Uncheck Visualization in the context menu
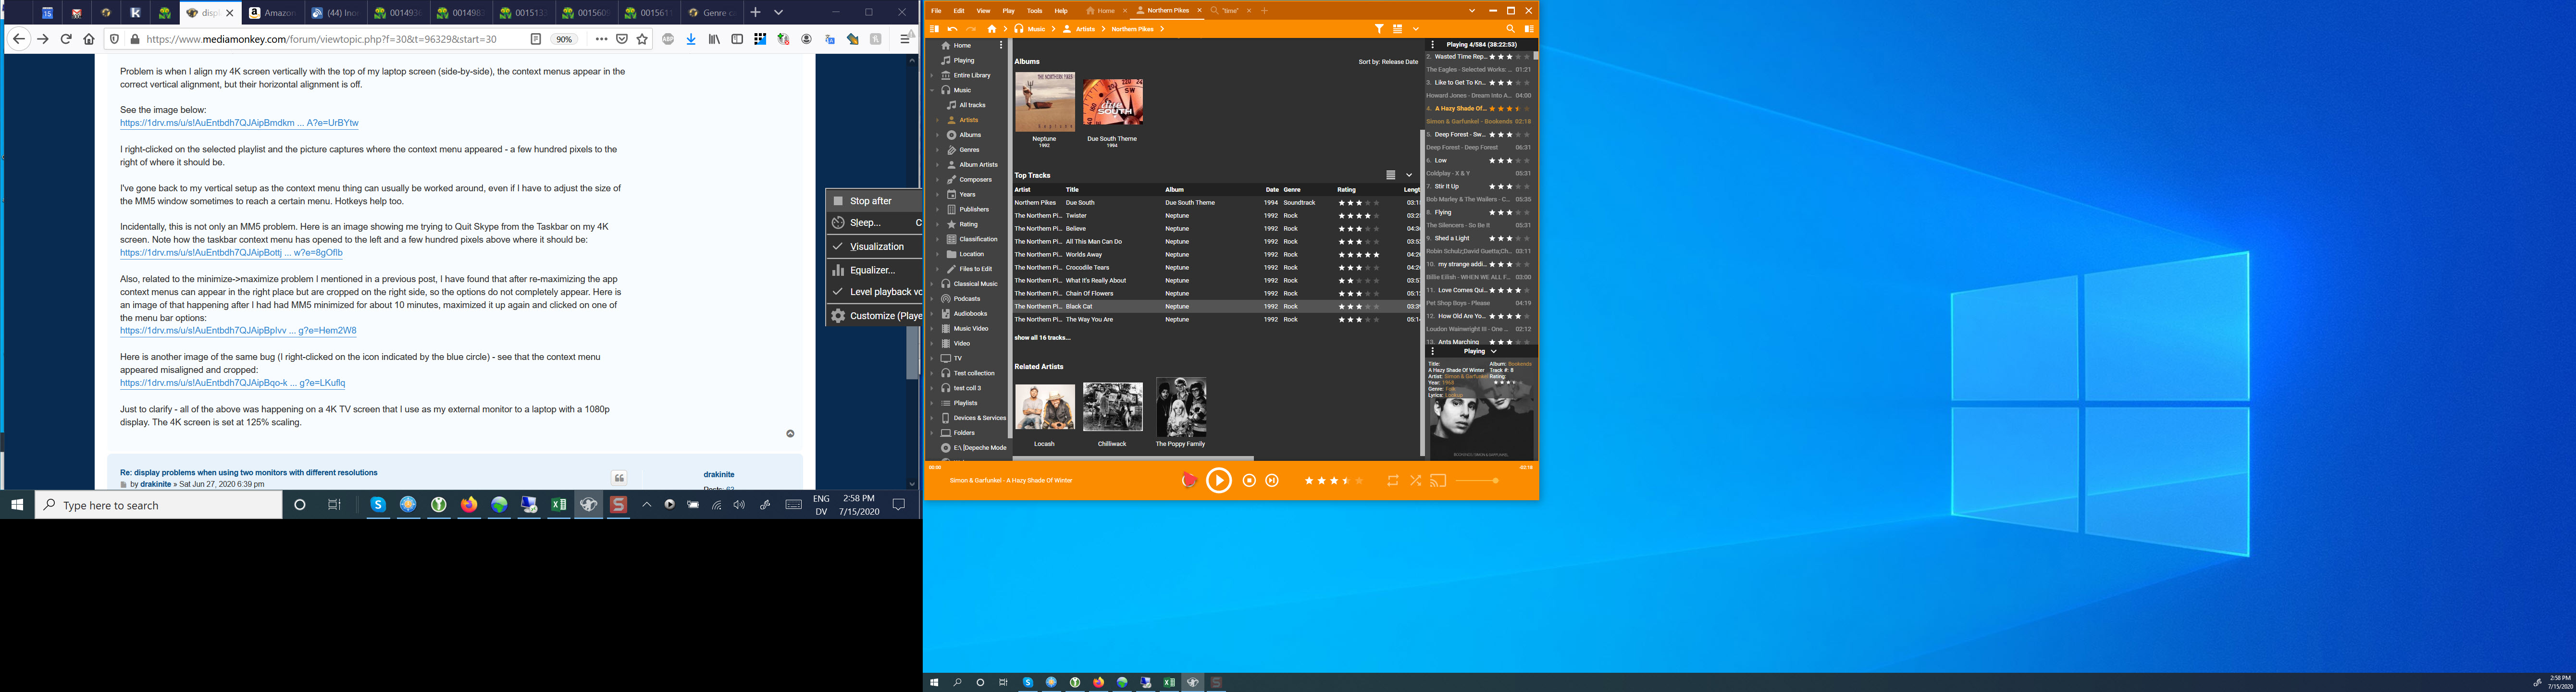 pos(875,246)
